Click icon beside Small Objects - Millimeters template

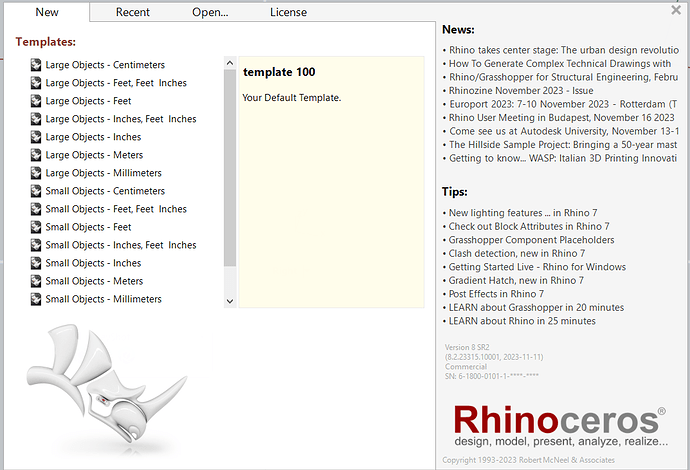tap(36, 300)
